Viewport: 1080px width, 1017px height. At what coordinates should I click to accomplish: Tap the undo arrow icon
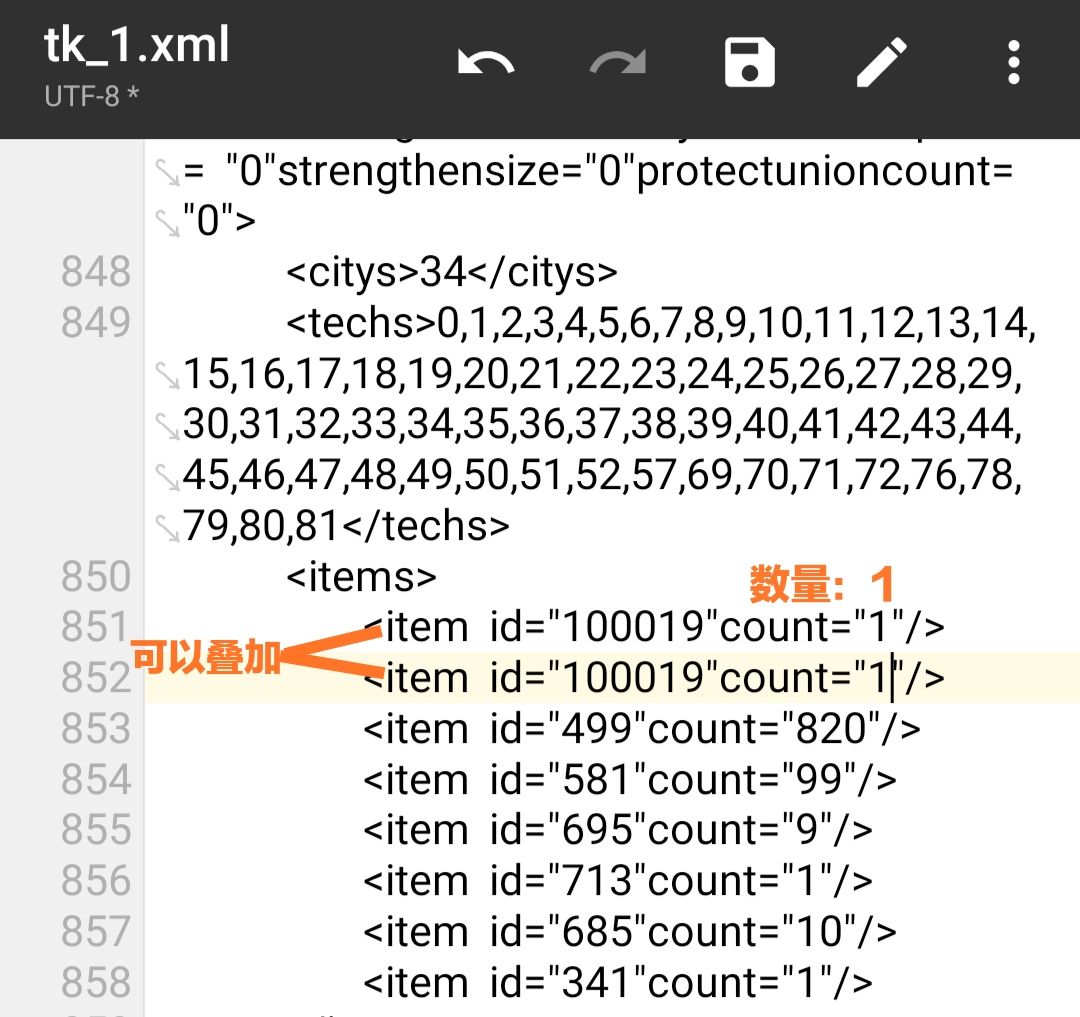coord(486,63)
